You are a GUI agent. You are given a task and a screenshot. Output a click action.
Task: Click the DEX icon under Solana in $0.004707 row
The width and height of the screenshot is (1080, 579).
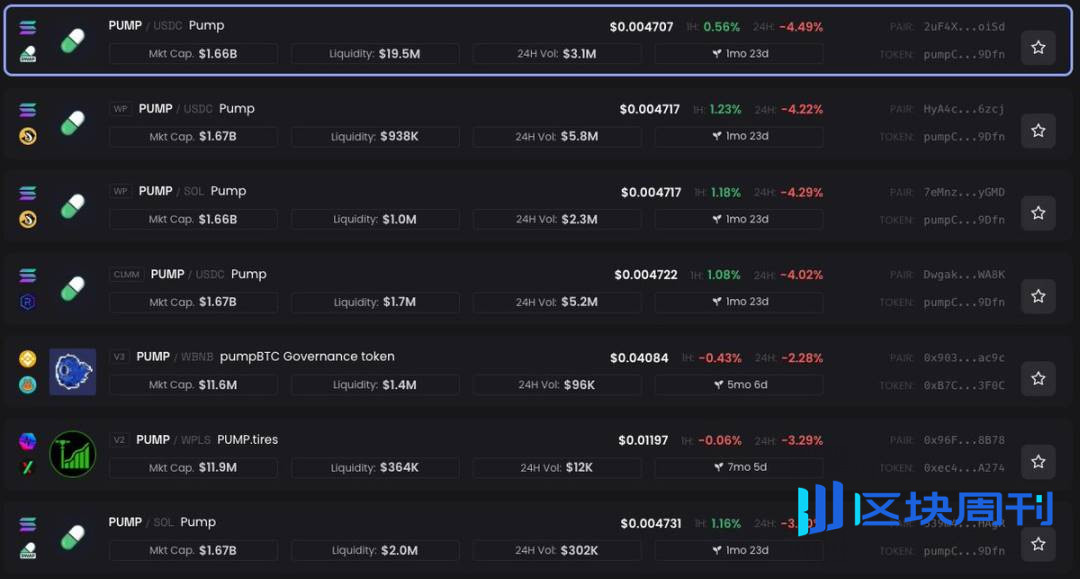[x=28, y=54]
